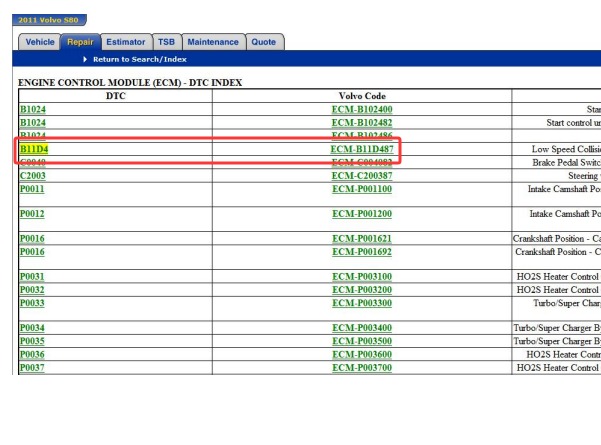Click Volvo code ECM-P001692
601x445 pixels.
point(362,252)
